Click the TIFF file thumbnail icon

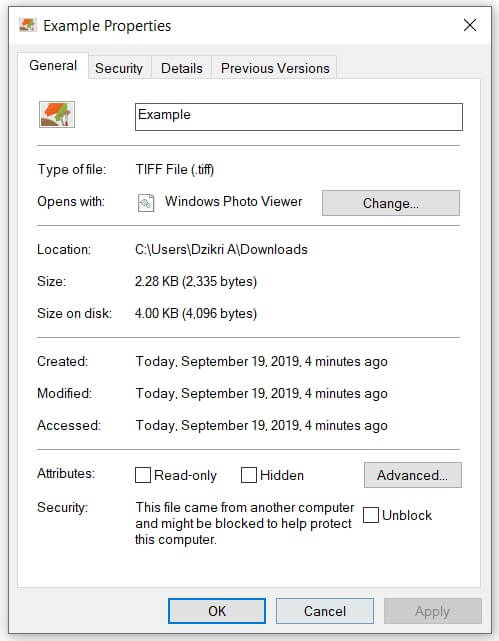(57, 114)
